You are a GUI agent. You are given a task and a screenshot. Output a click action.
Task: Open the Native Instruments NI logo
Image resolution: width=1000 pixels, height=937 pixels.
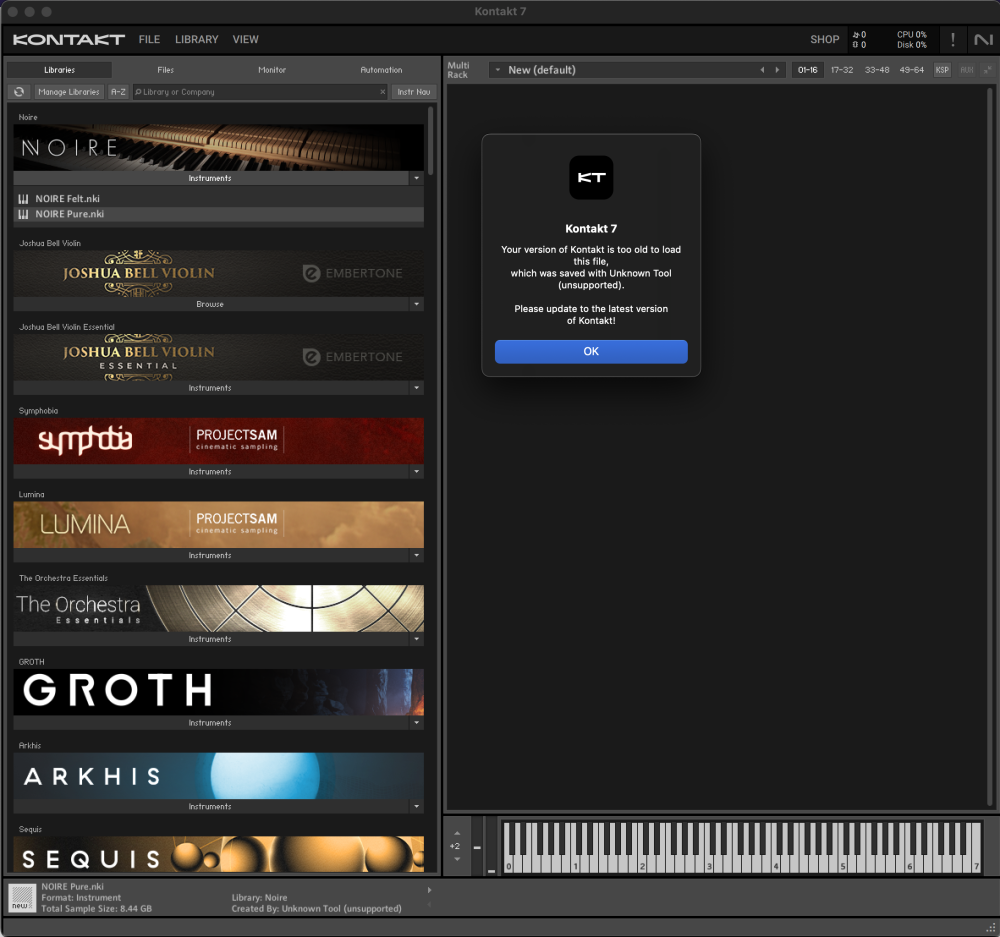(x=983, y=40)
